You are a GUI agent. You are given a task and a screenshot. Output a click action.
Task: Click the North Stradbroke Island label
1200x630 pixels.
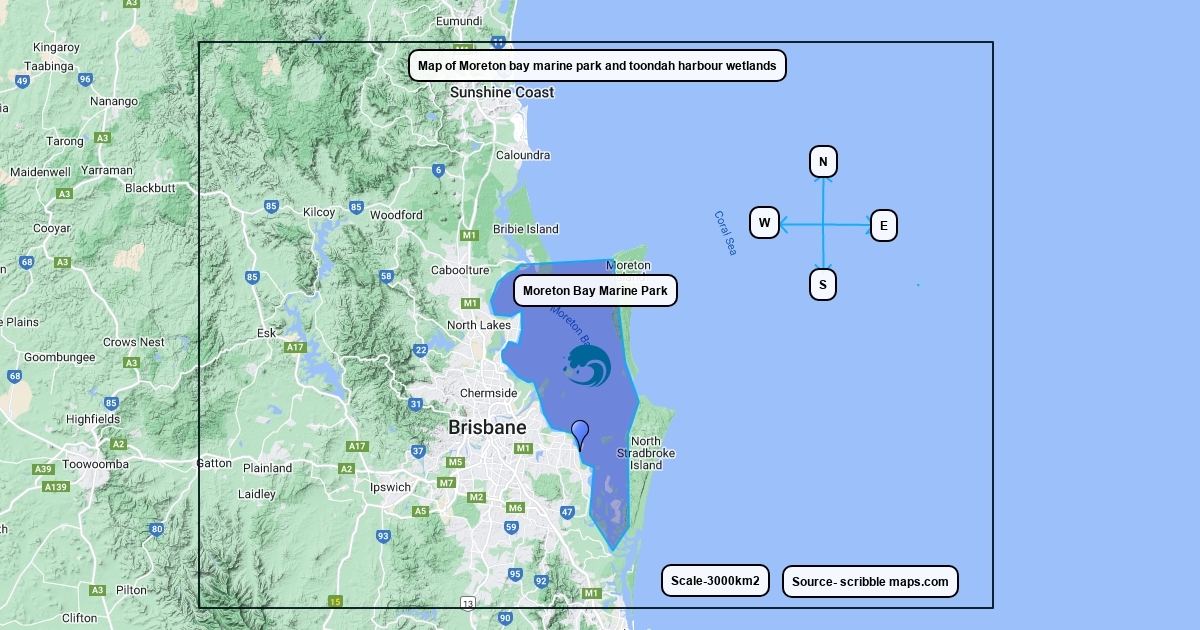[646, 453]
